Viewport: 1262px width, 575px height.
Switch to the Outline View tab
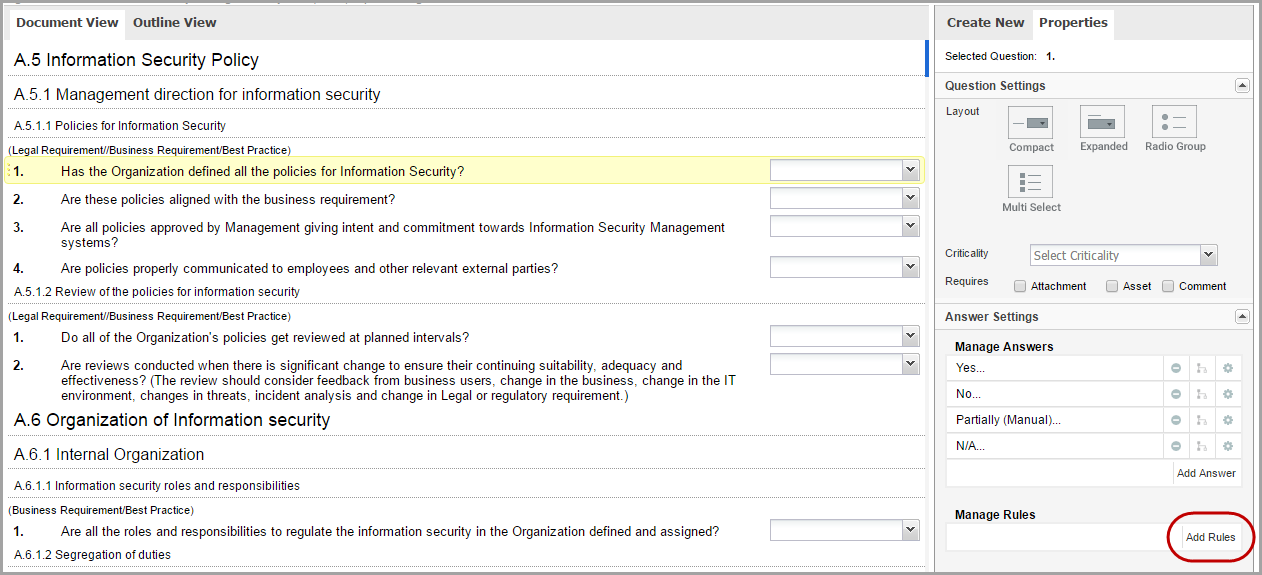[174, 22]
